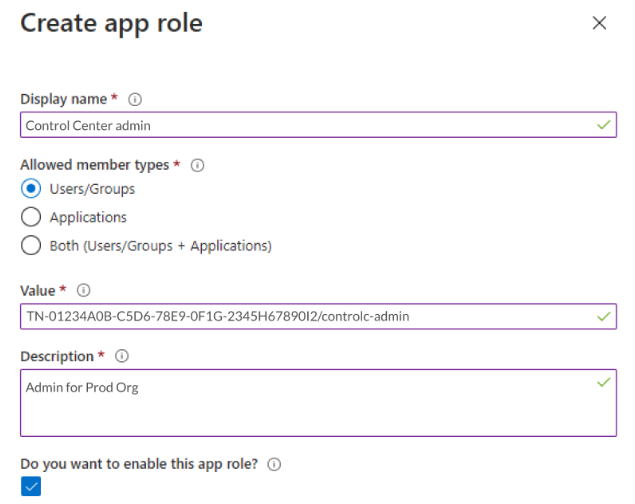Open the Allowed member types info icon
The image size is (635, 504).
click(x=197, y=165)
